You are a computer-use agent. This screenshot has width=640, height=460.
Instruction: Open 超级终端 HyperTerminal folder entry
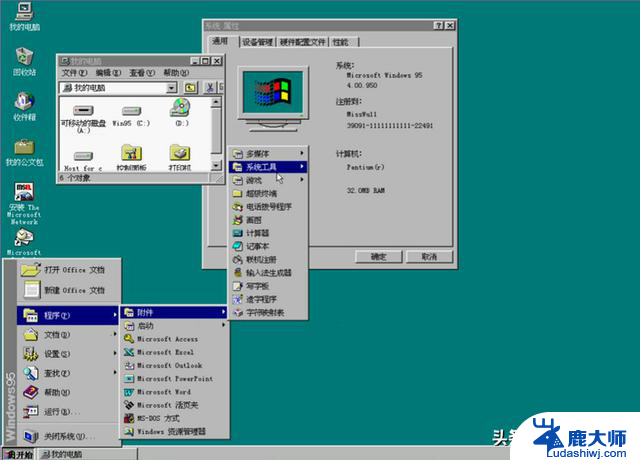click(268, 193)
